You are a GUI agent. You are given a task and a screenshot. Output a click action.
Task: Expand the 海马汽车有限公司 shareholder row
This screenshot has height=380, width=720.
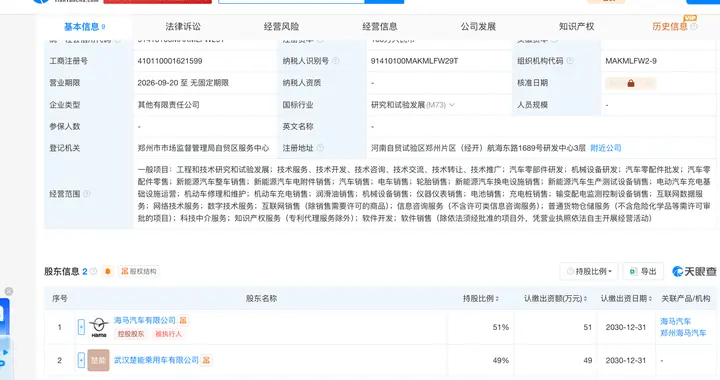coord(81,327)
